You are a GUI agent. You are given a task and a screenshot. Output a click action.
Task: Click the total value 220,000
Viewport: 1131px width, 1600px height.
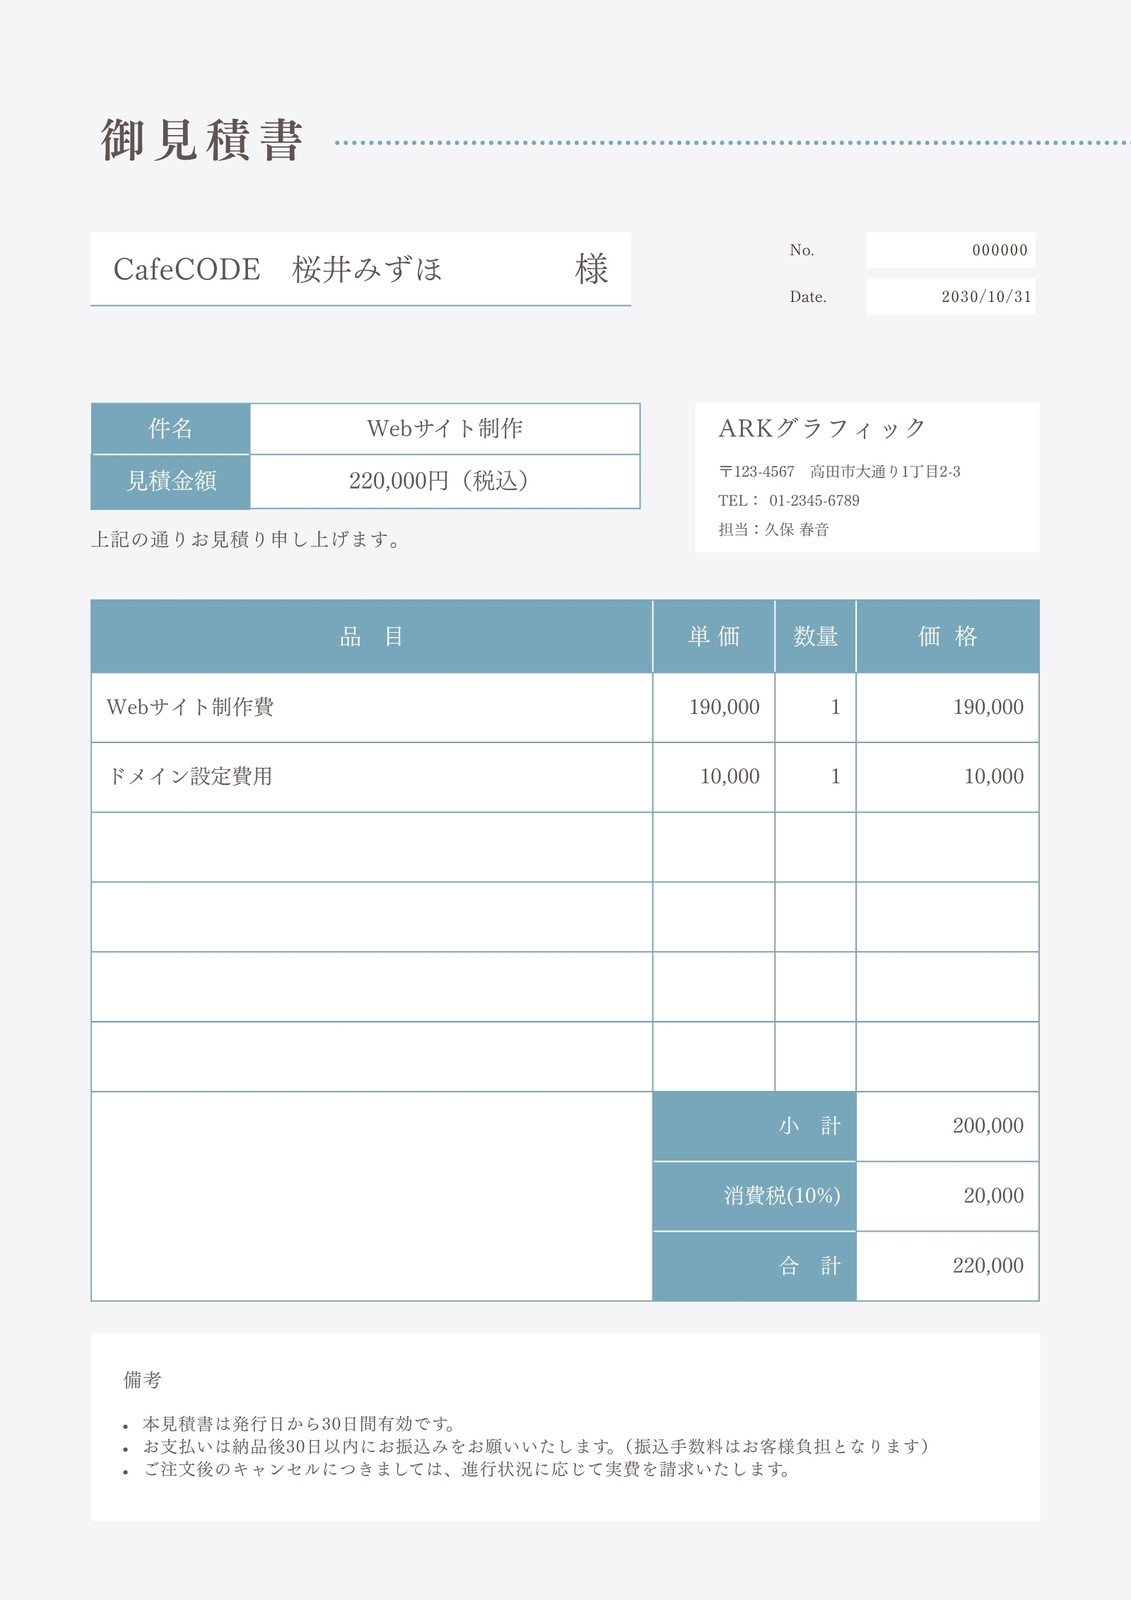coord(948,1266)
